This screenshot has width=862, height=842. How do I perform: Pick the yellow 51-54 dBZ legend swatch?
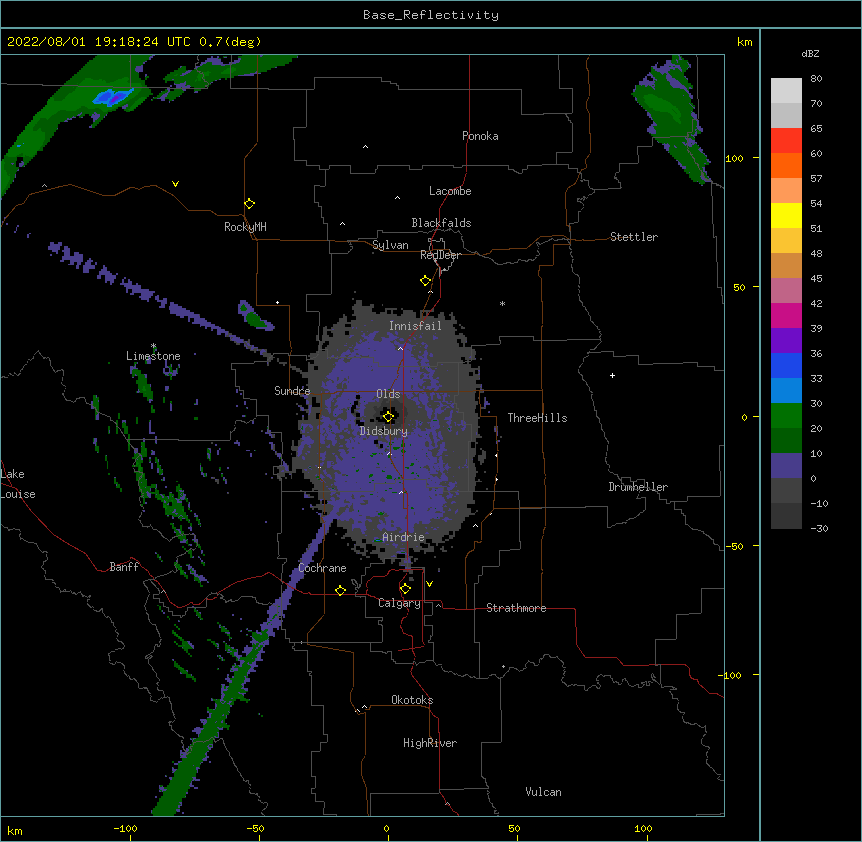(786, 215)
